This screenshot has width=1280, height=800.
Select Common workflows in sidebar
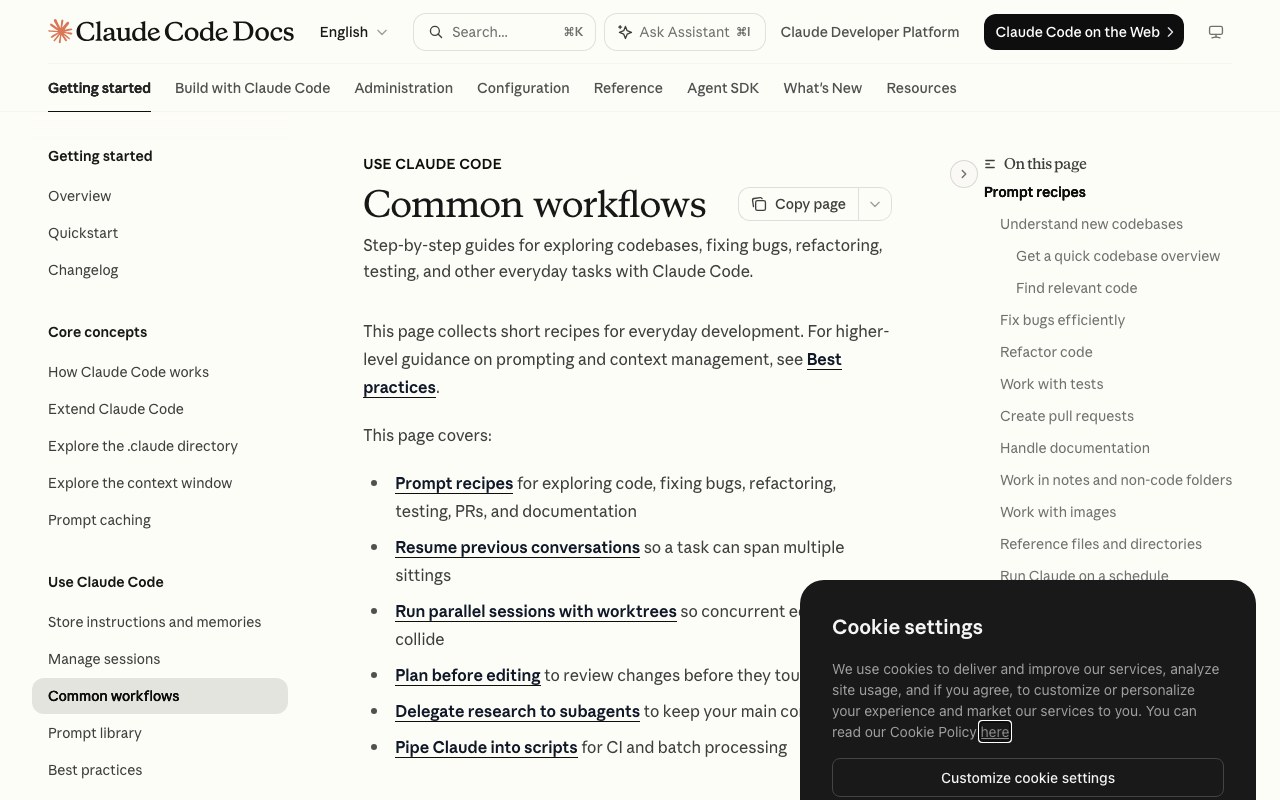pyautogui.click(x=160, y=696)
